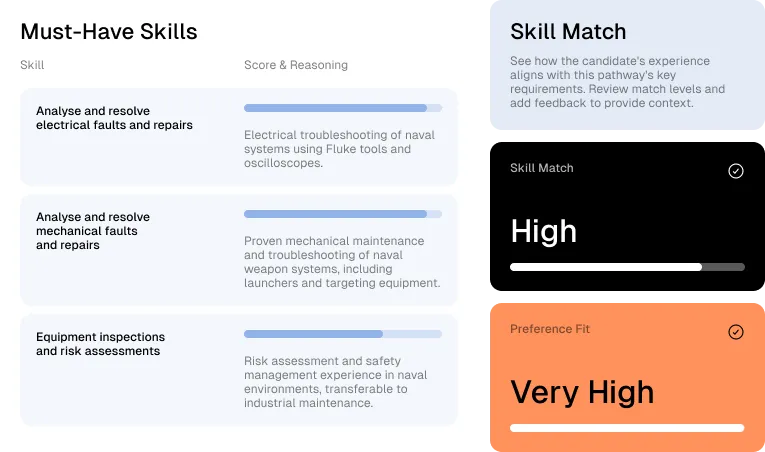
Task: Select the black Skill Match High card
Action: [x=627, y=216]
